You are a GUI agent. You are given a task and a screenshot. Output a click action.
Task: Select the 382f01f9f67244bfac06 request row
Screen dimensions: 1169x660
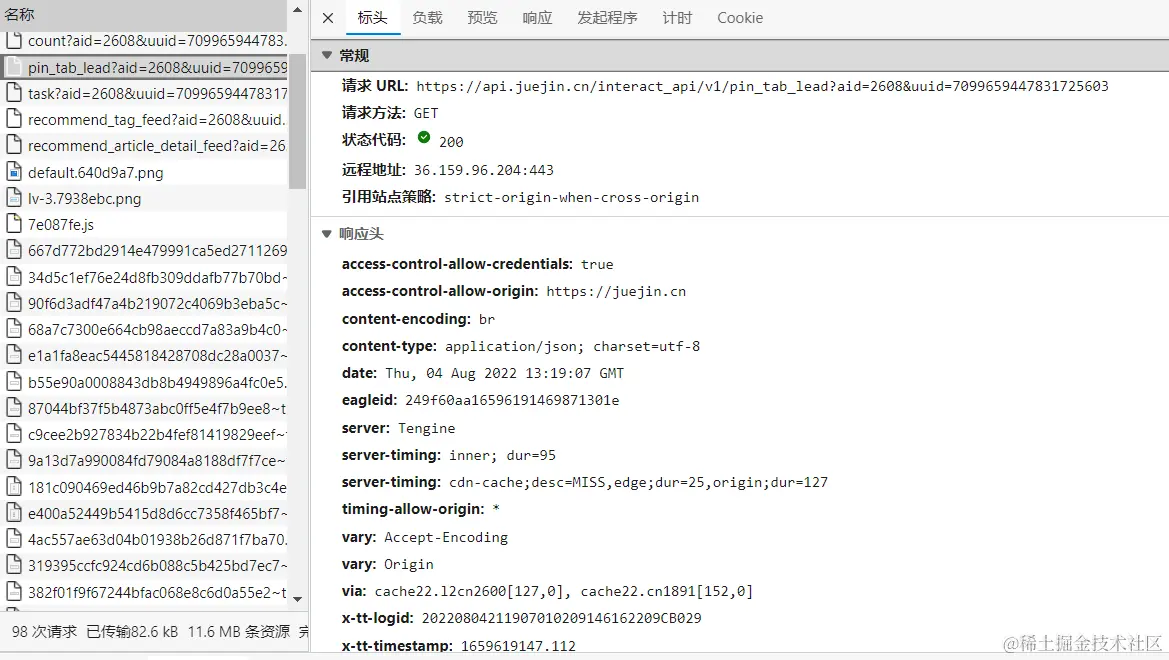point(144,593)
